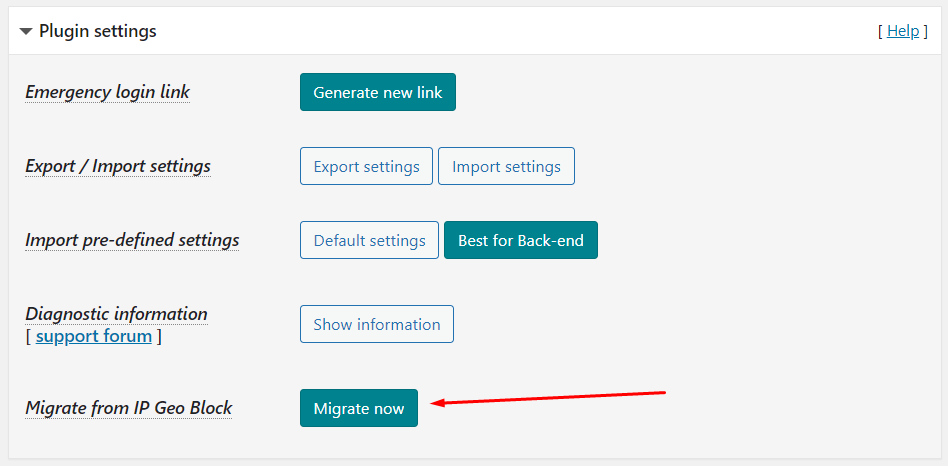The width and height of the screenshot is (948, 466).
Task: Click blank area of Plugin settings header bar
Action: coord(514,31)
